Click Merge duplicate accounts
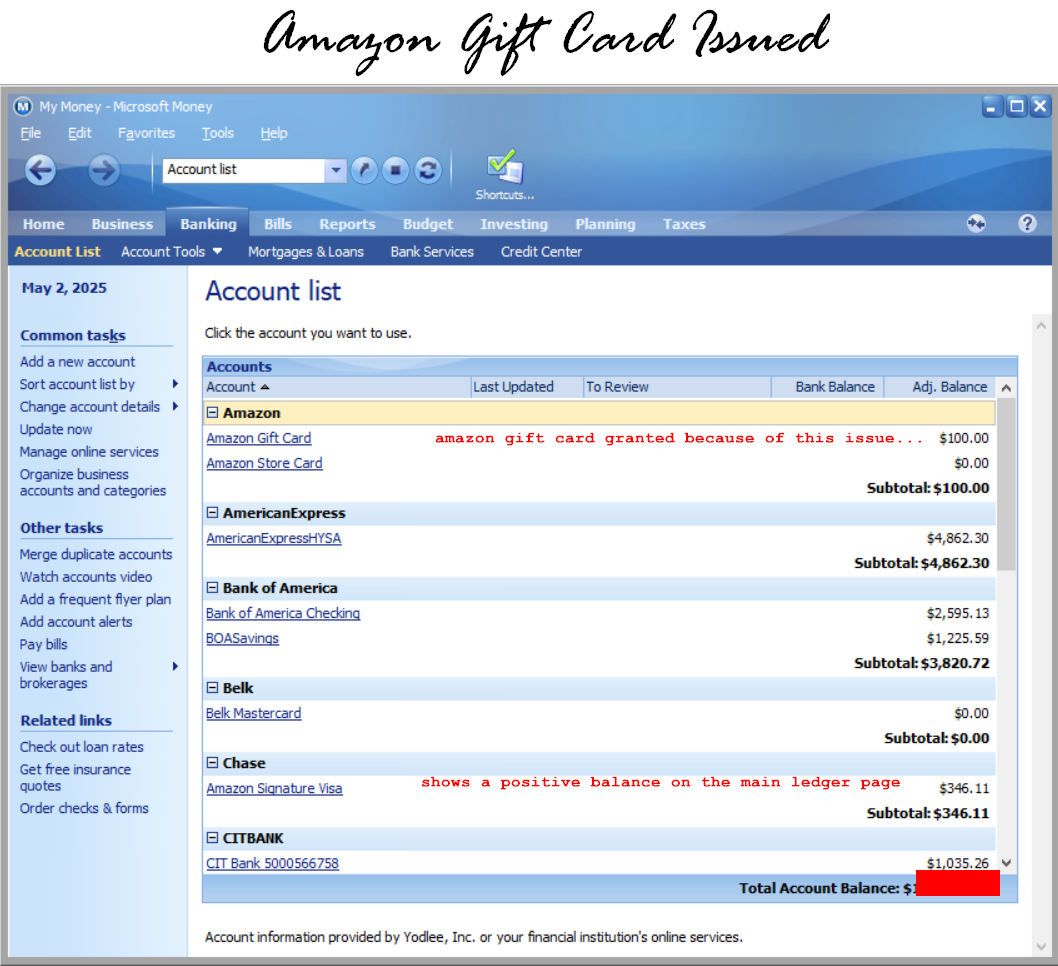 96,554
